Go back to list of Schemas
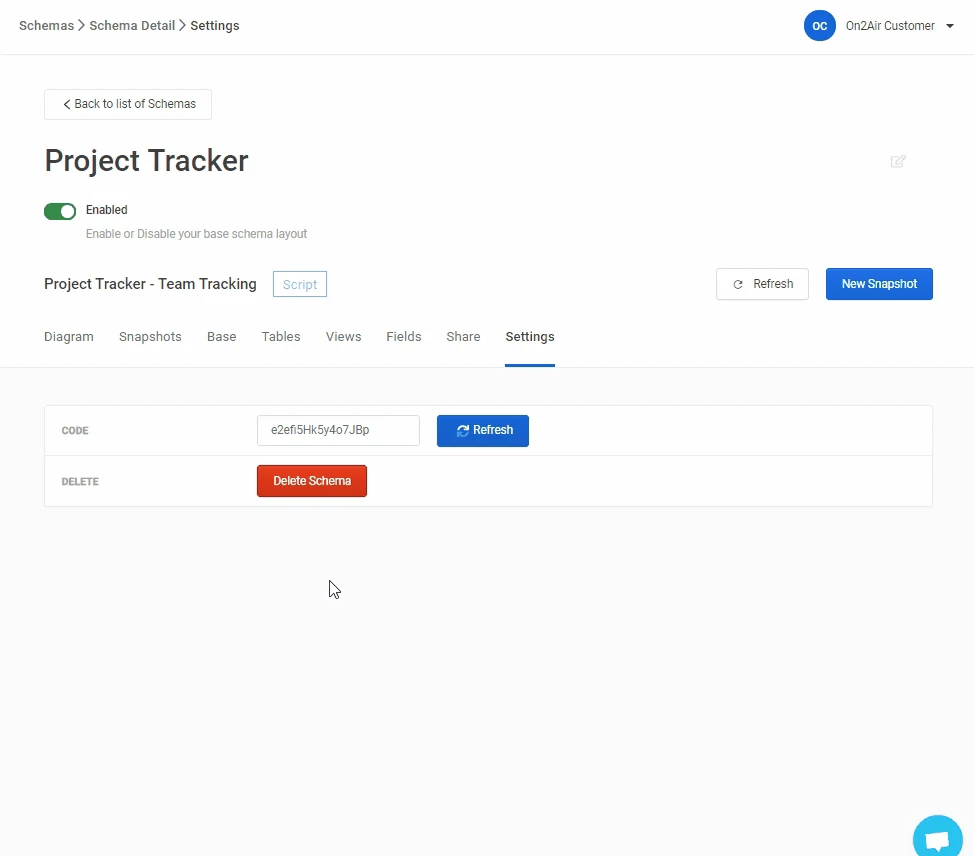This screenshot has width=974, height=856. click(128, 104)
